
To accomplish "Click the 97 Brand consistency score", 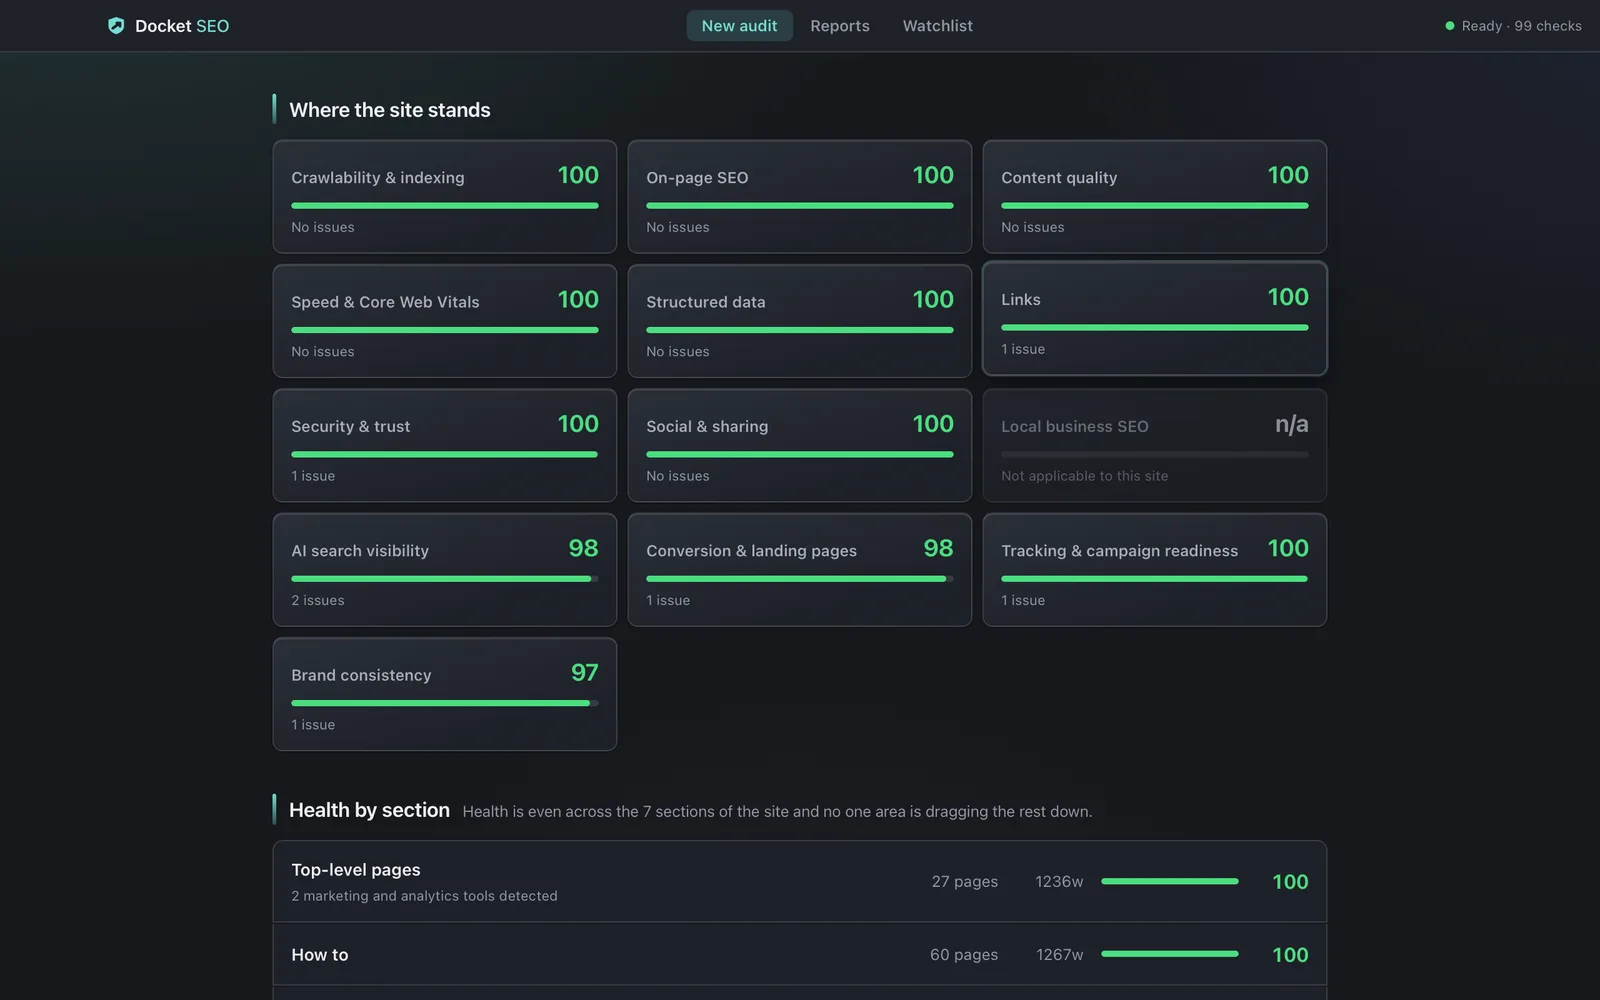I will click(584, 673).
